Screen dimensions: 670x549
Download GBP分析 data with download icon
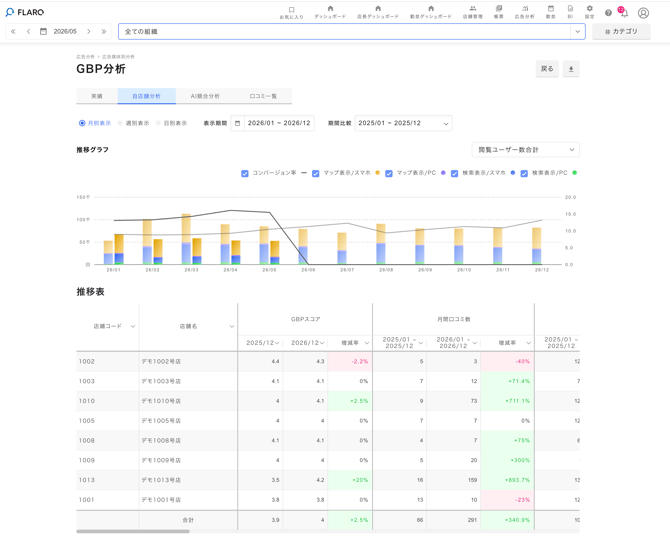click(x=571, y=69)
